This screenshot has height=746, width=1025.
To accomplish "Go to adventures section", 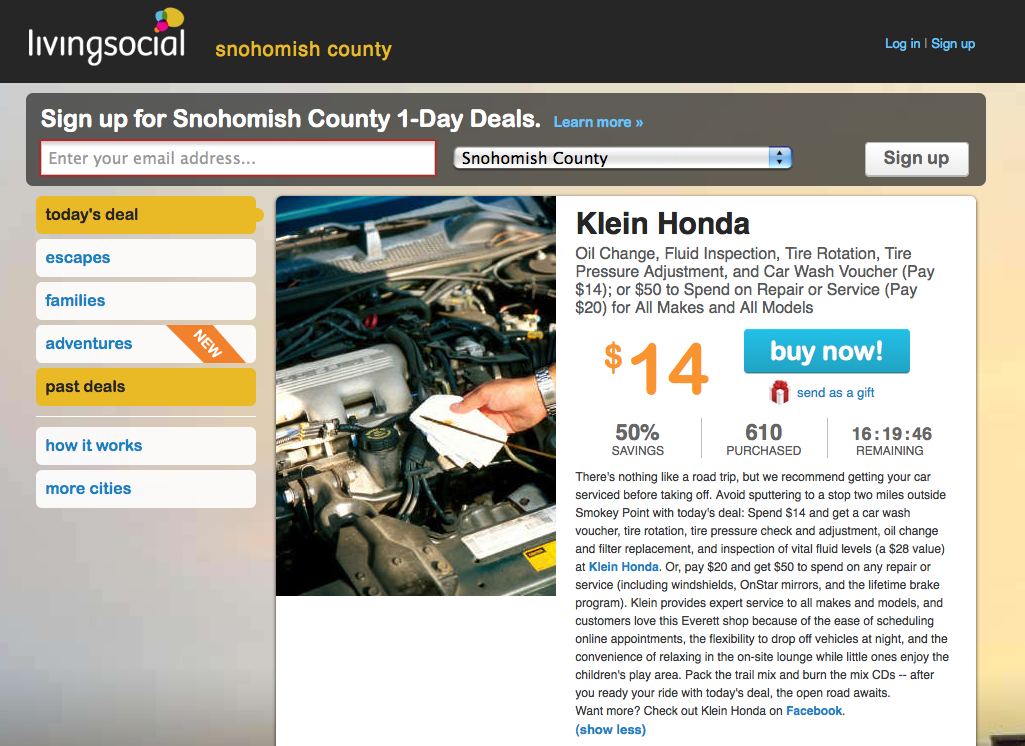I will click(89, 344).
